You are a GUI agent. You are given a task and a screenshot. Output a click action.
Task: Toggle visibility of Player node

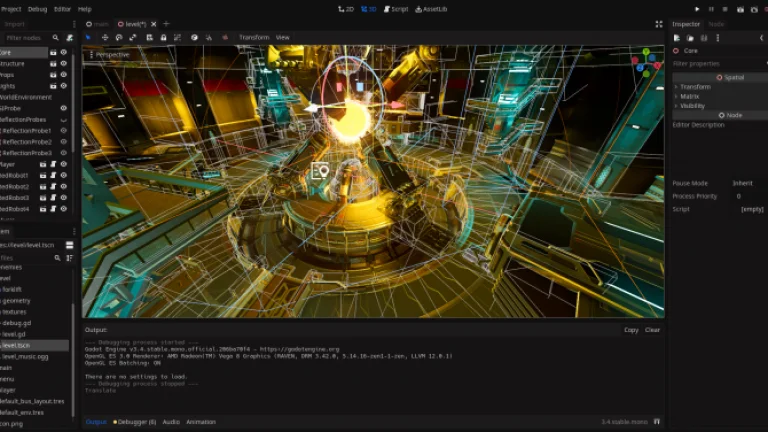coord(64,165)
